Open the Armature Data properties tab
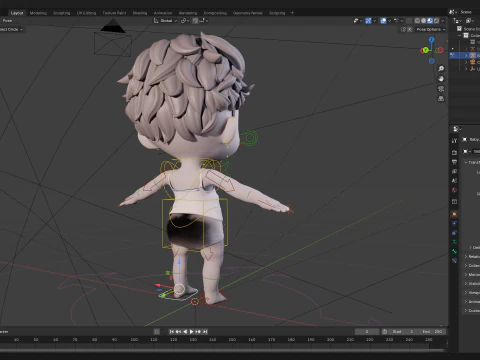 [x=454, y=242]
